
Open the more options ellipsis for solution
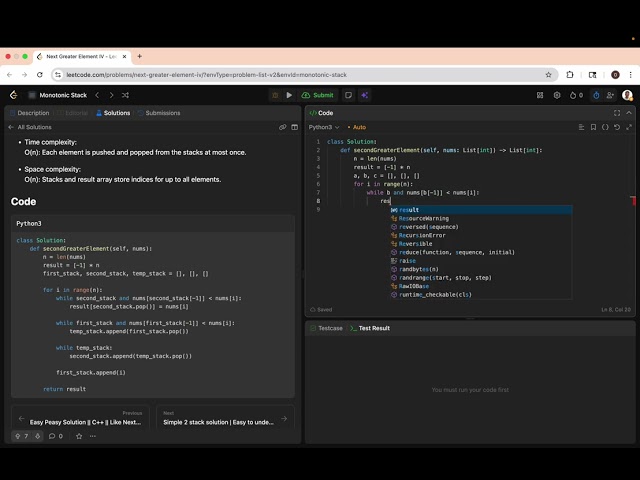click(93, 436)
